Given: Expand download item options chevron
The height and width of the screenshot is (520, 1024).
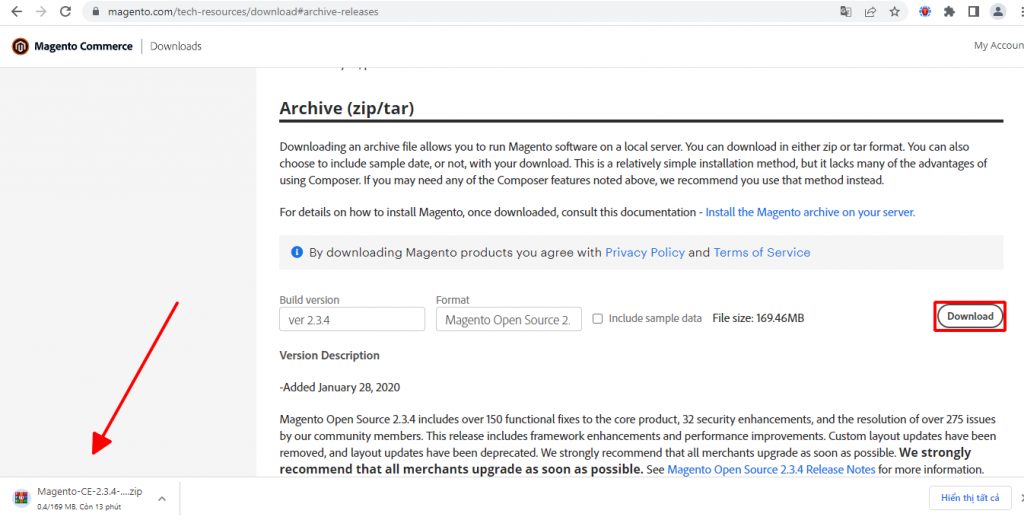Looking at the screenshot, I should click(x=162, y=499).
